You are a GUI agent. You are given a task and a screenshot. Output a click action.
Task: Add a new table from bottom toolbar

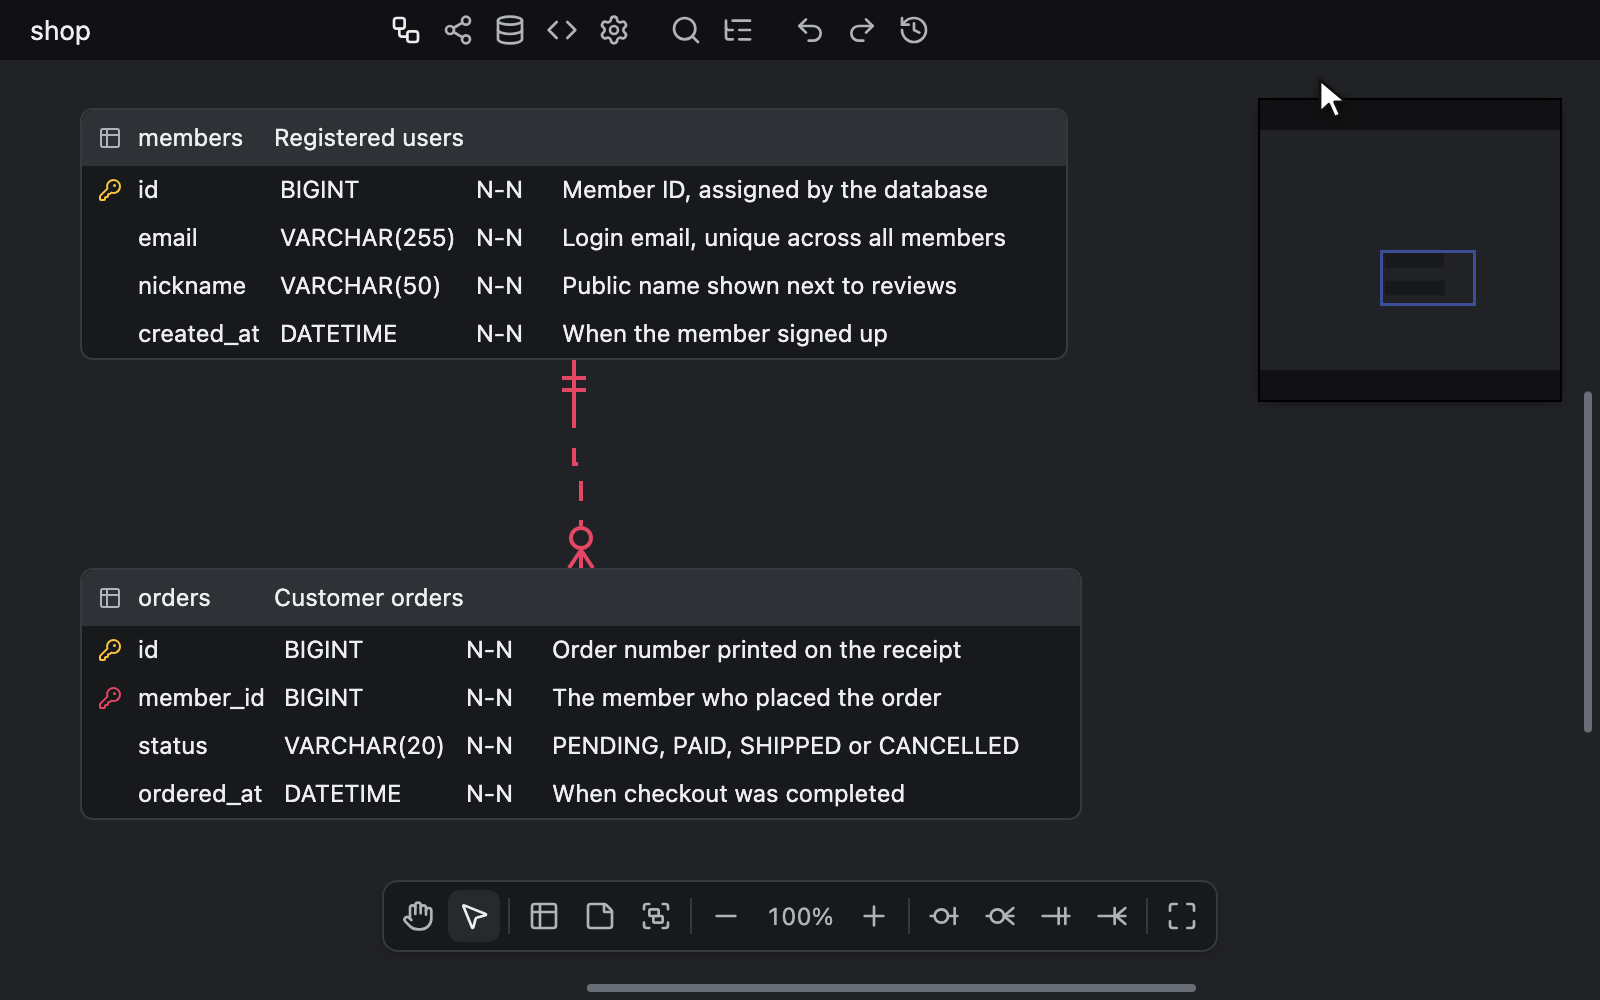[544, 916]
